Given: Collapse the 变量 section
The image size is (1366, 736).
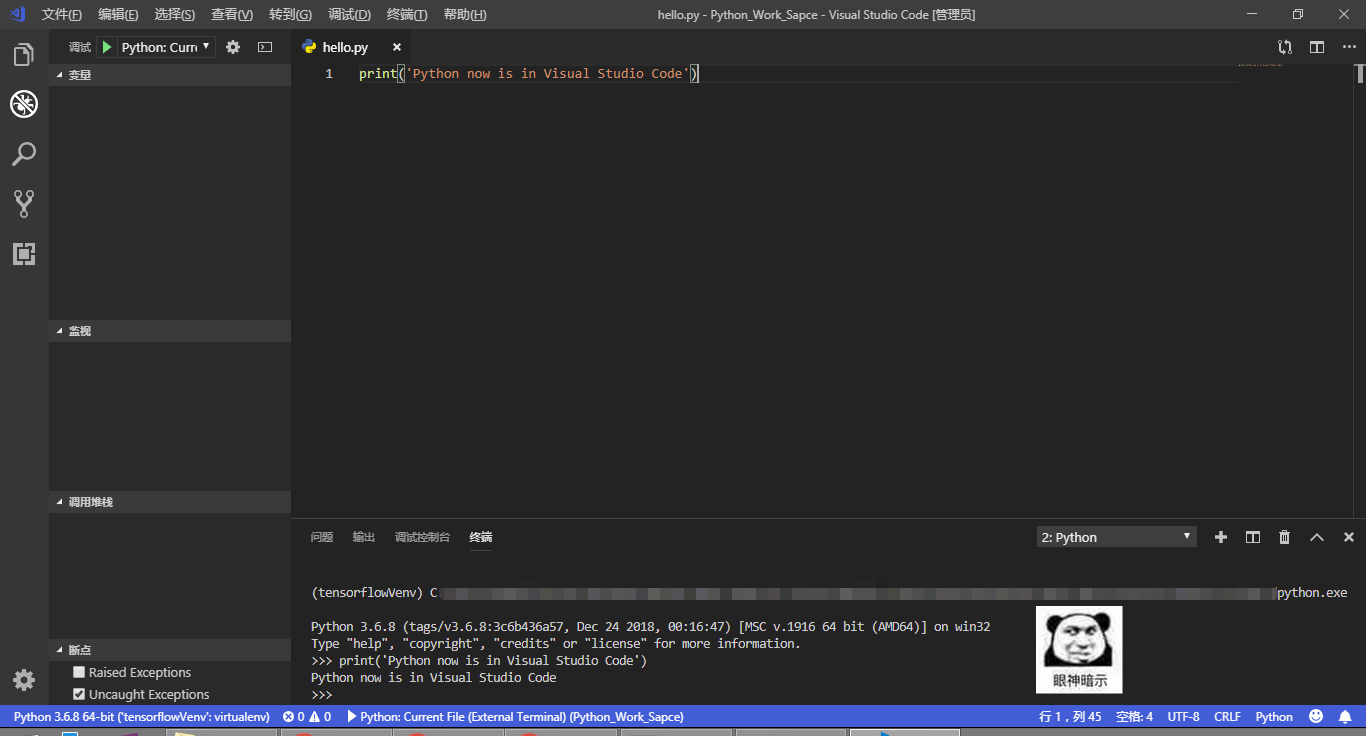Looking at the screenshot, I should (170, 75).
